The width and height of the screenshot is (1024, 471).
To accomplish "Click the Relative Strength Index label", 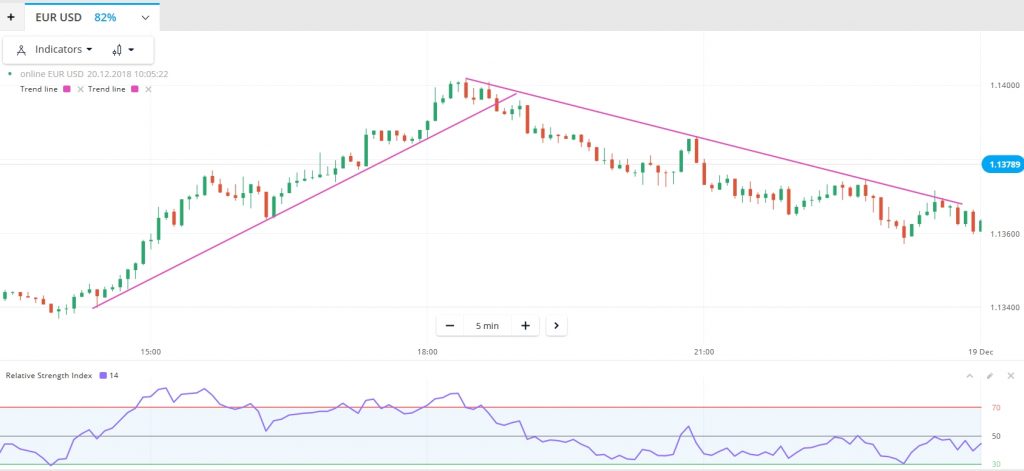I will point(48,375).
